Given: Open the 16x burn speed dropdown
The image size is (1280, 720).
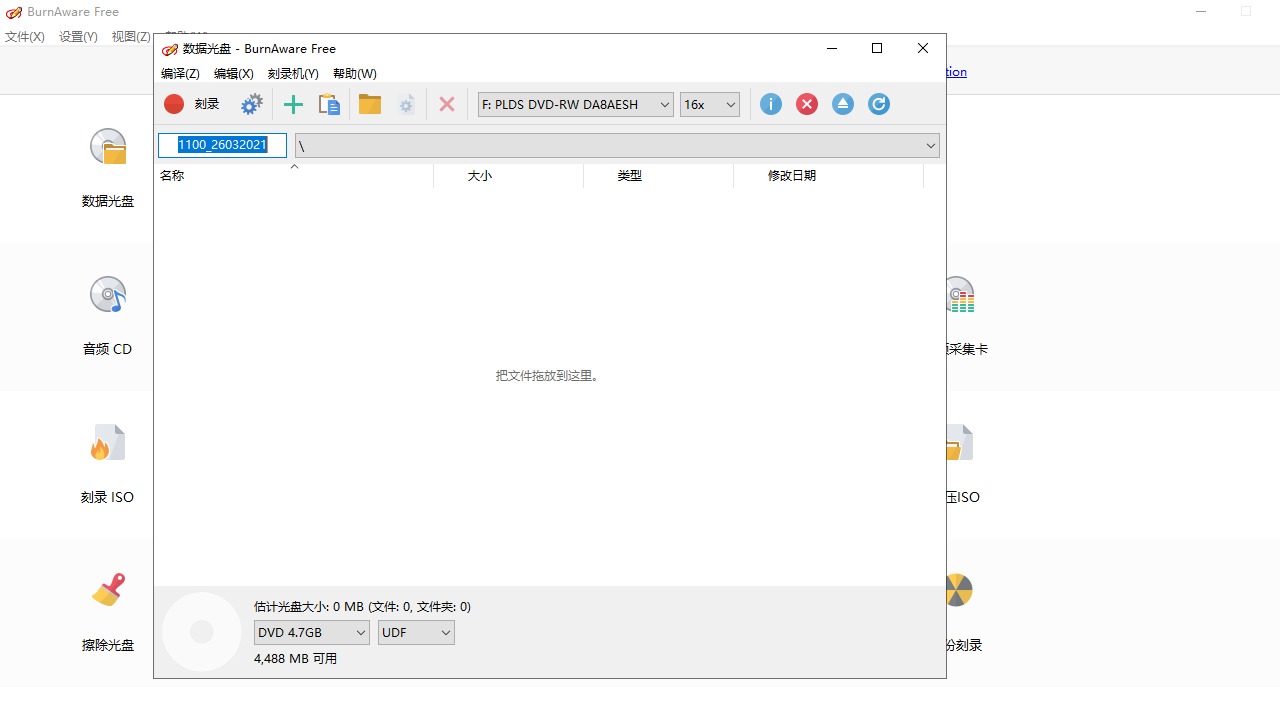Looking at the screenshot, I should [709, 104].
